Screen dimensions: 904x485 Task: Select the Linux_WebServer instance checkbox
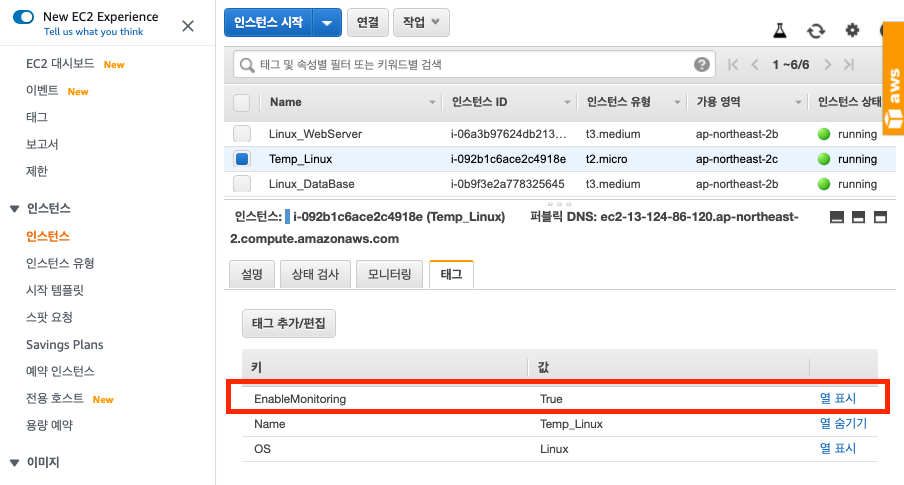pos(242,134)
